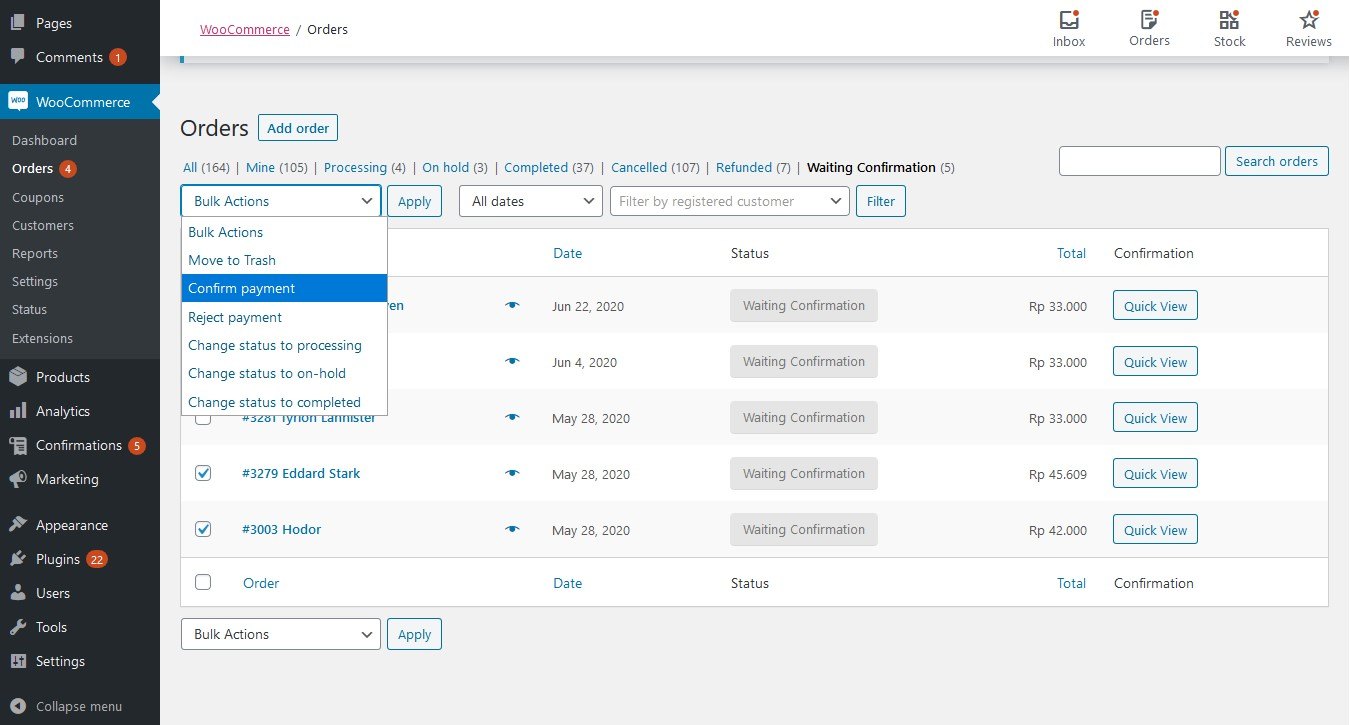Open the Orders activity panel icon

[1149, 20]
